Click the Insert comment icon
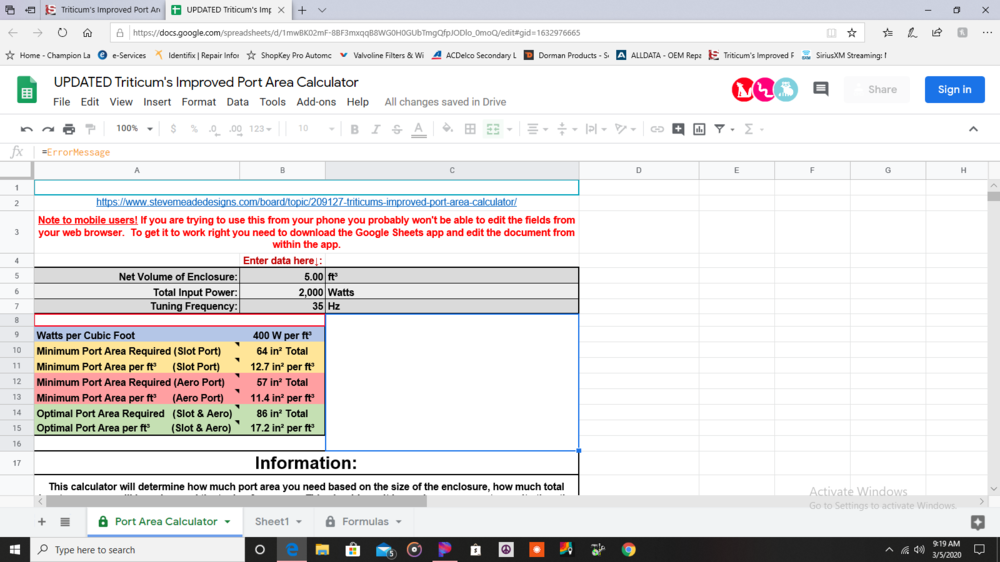 click(678, 129)
